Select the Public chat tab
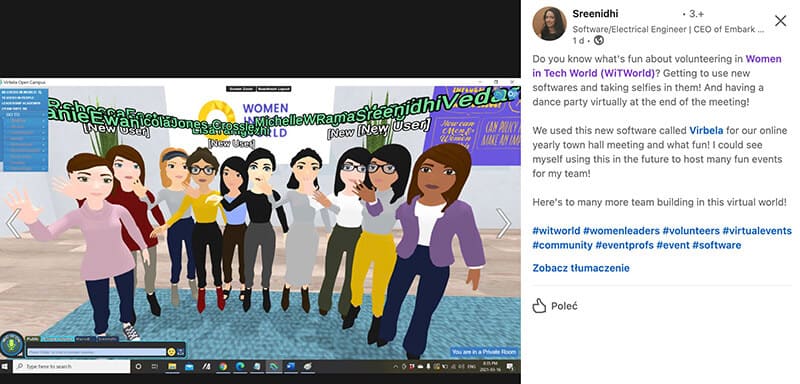Image resolution: width=800 pixels, height=384 pixels. coord(33,339)
